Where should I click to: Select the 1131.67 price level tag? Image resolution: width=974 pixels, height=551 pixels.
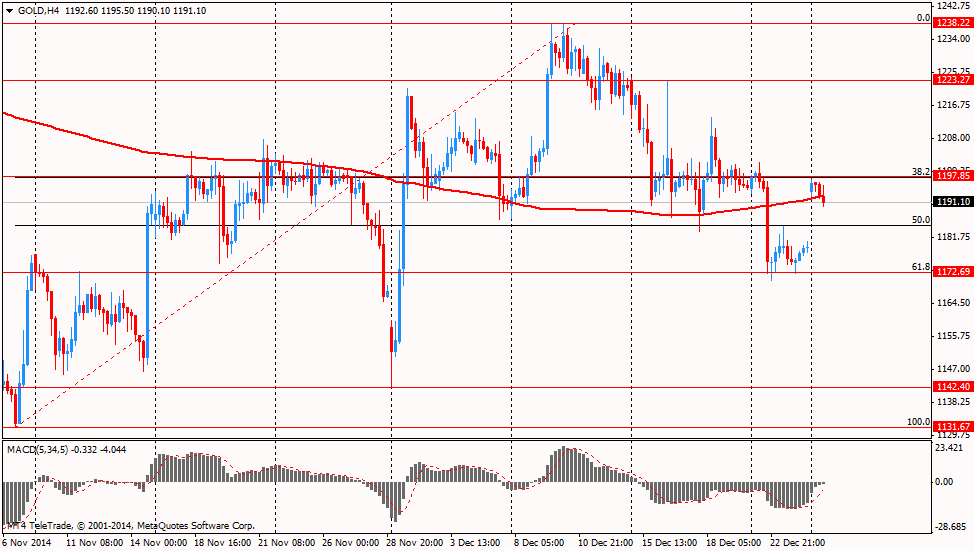(953, 427)
